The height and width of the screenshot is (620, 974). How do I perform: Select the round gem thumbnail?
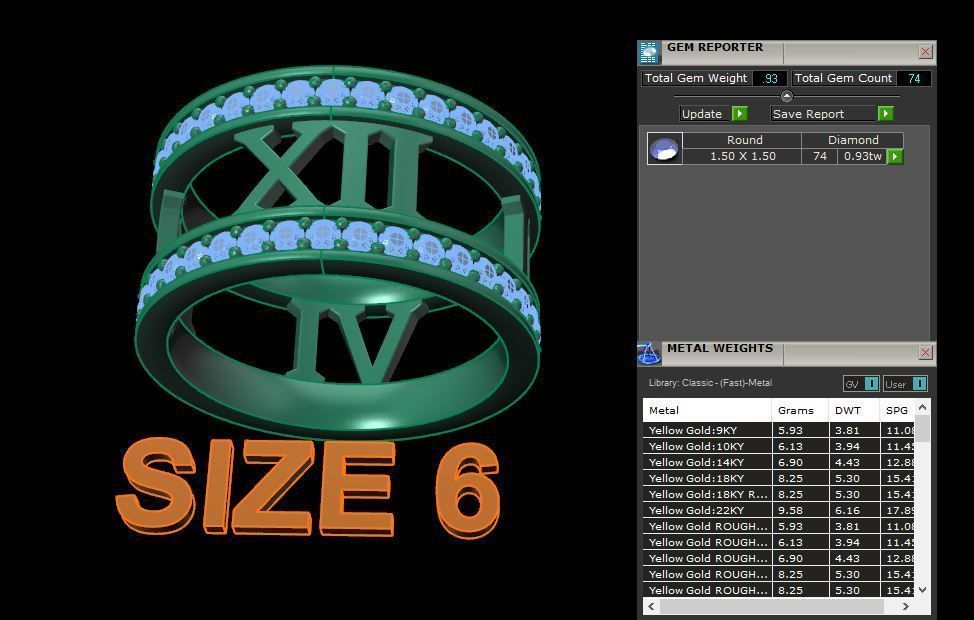point(664,148)
